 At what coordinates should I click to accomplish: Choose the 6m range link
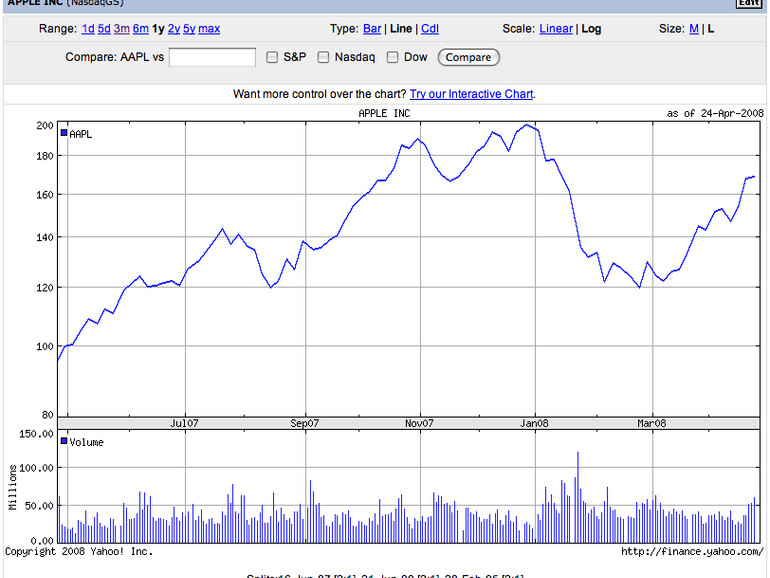[x=140, y=29]
